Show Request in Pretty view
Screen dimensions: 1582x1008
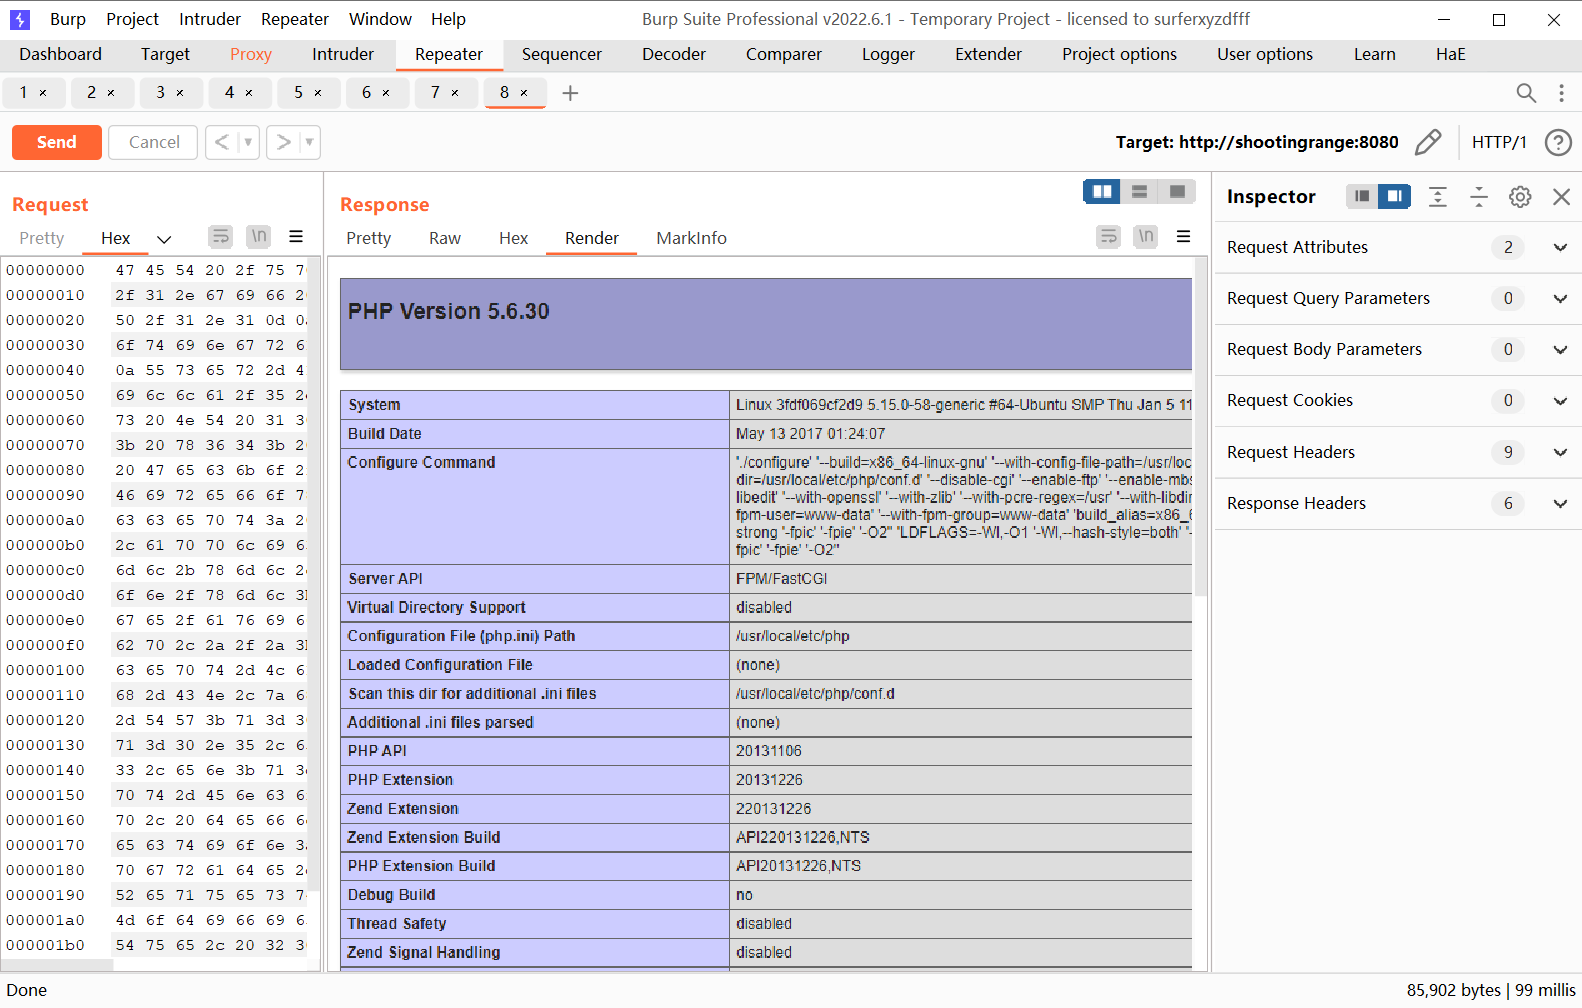(42, 238)
